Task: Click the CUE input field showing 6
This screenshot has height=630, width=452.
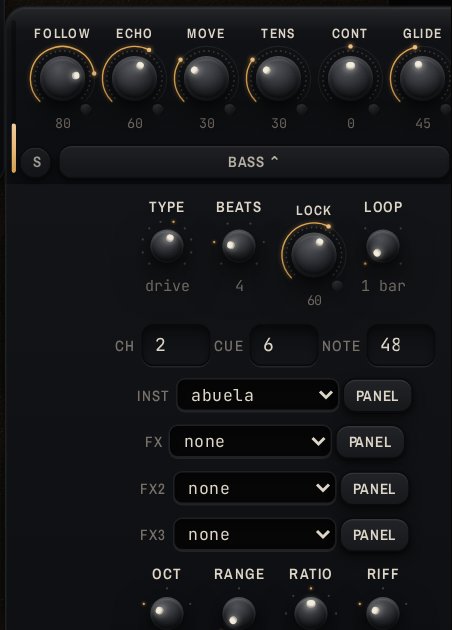Action: (x=284, y=345)
